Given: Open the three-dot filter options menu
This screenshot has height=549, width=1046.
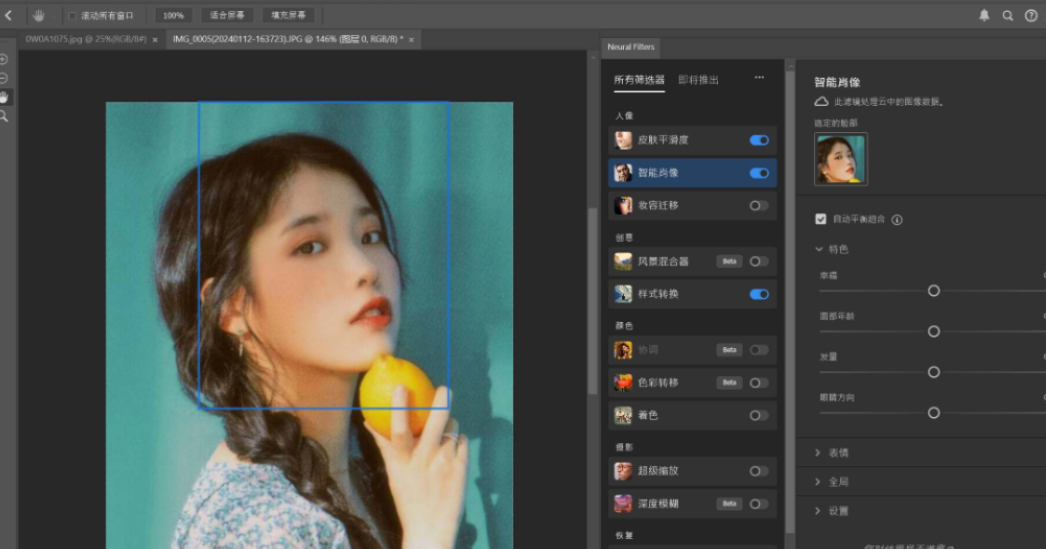Looking at the screenshot, I should (759, 78).
